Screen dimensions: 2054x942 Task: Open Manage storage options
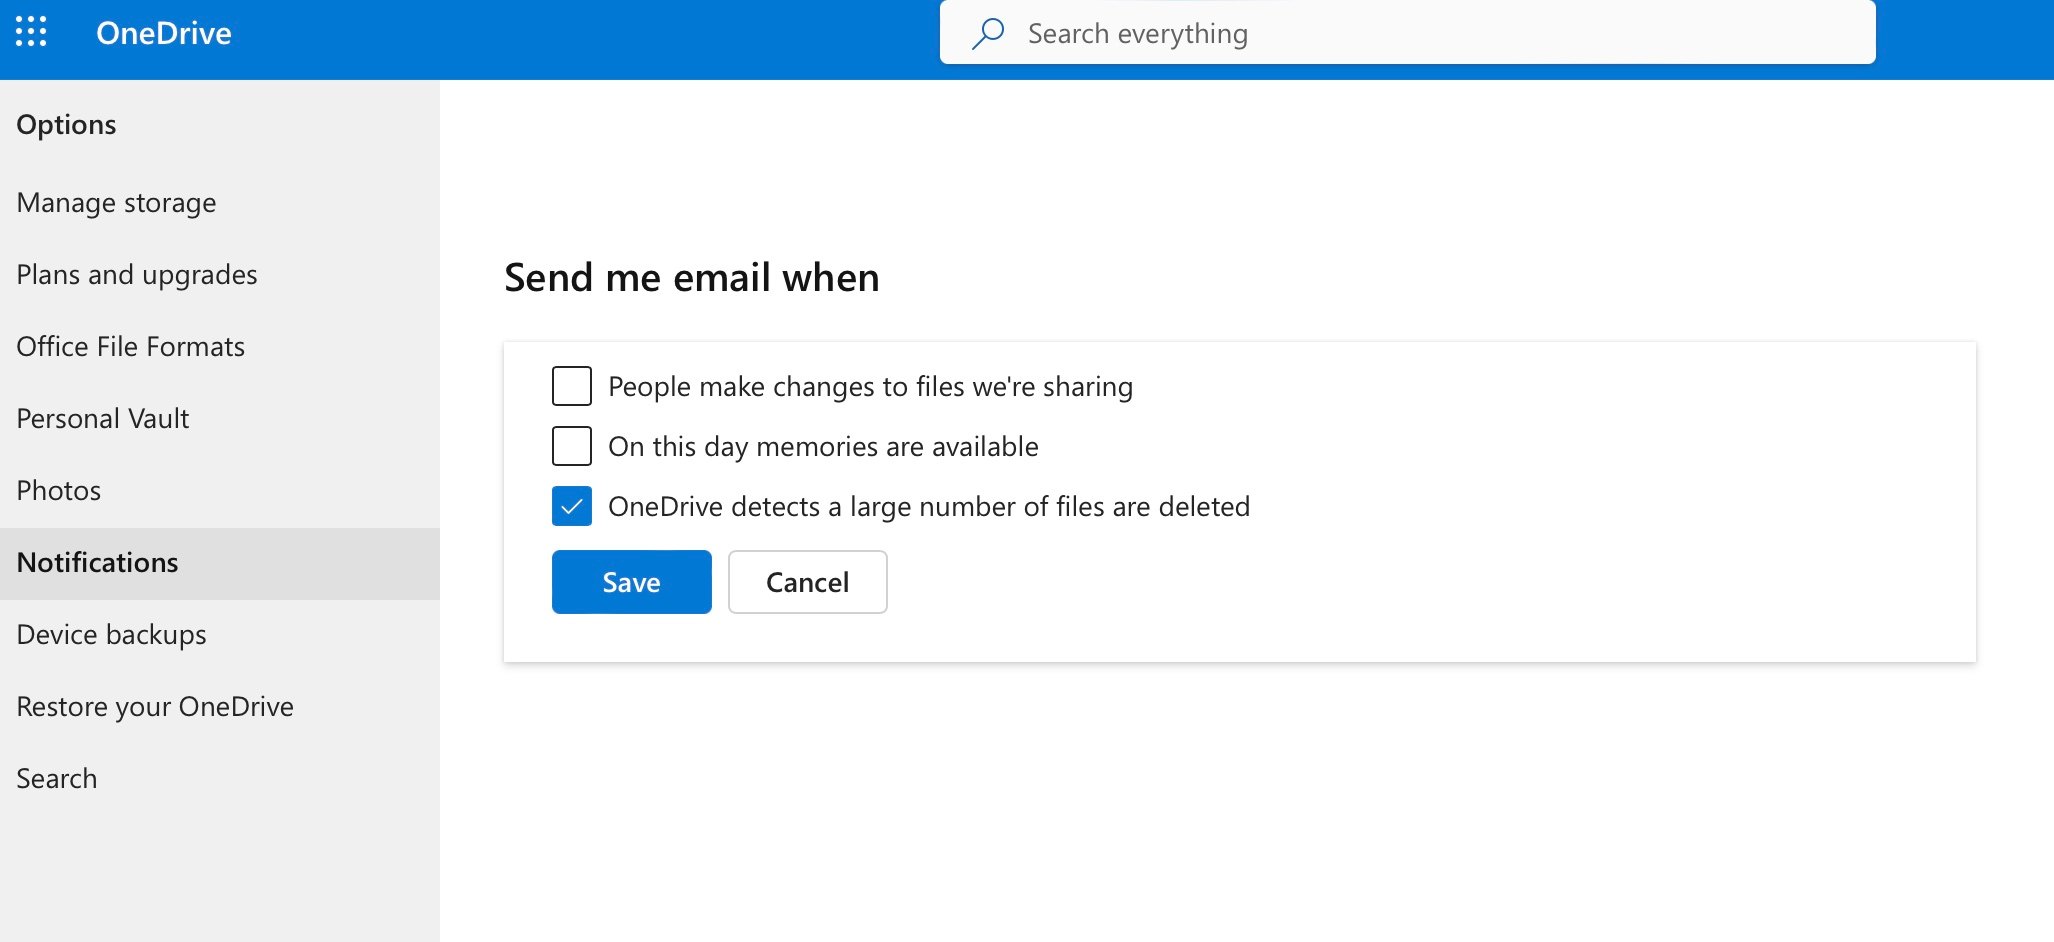[116, 203]
